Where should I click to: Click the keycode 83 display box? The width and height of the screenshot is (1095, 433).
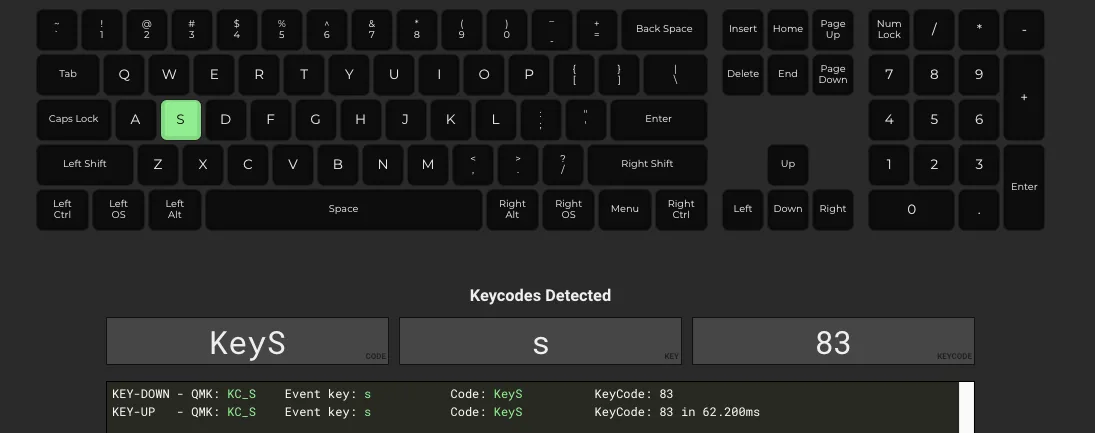point(833,342)
